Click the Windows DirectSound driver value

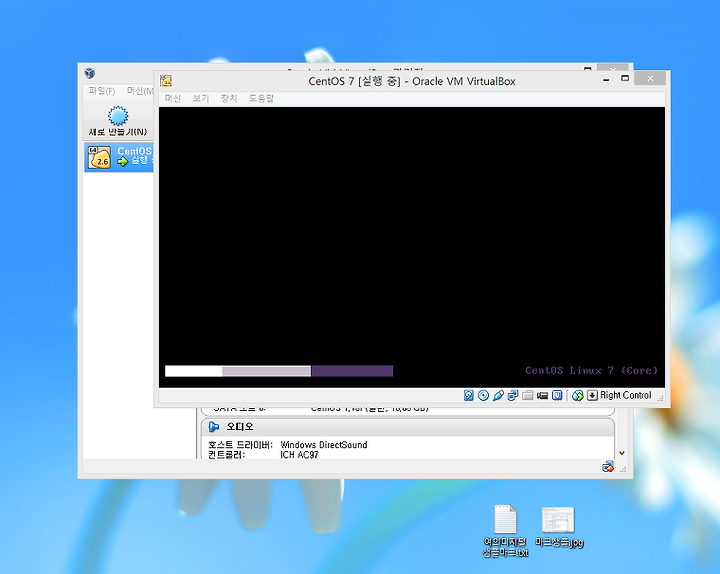(x=324, y=445)
